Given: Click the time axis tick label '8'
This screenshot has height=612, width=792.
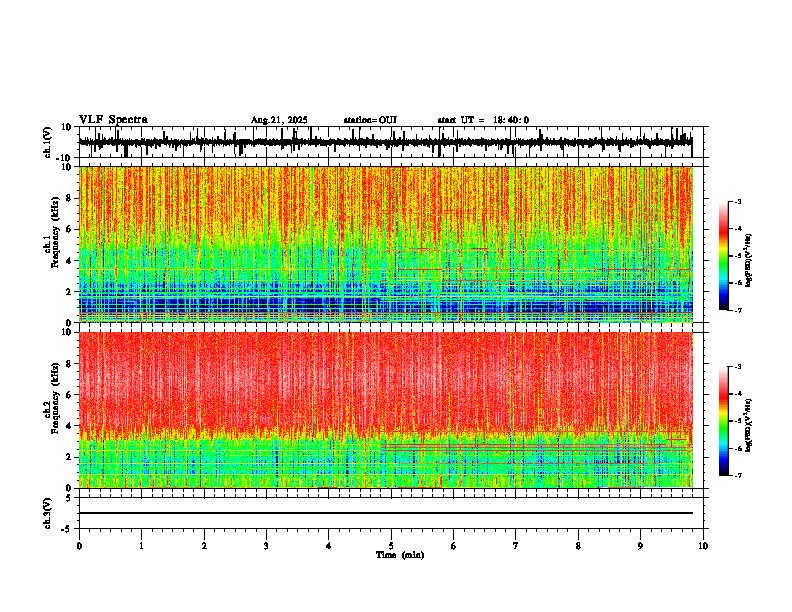Looking at the screenshot, I should coord(578,546).
